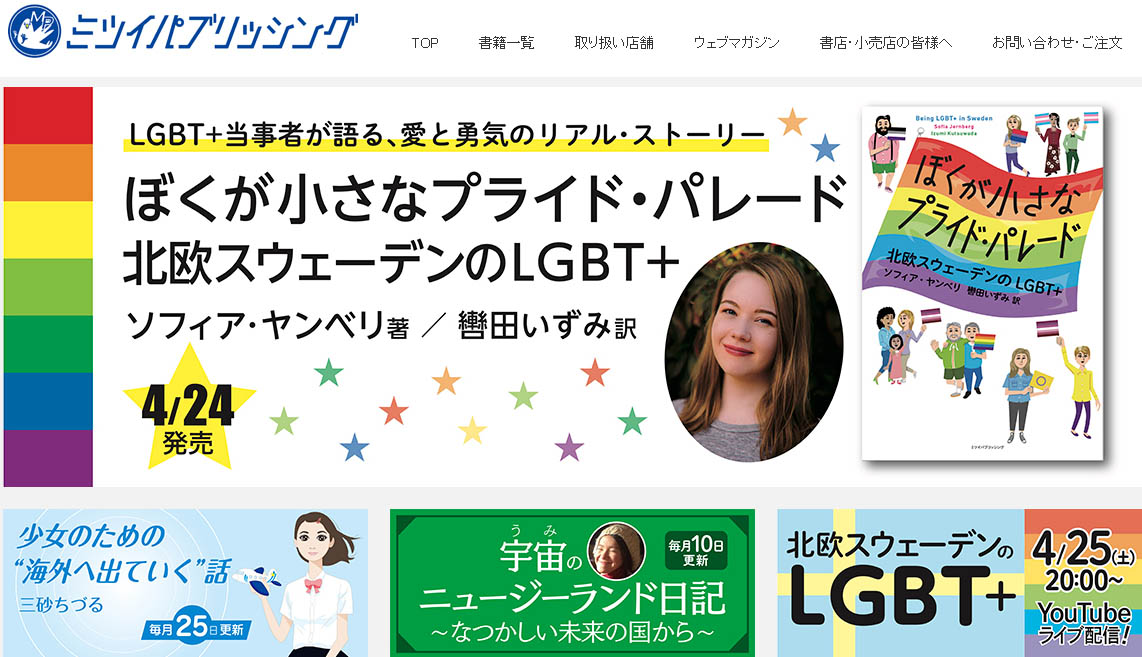
Task: Go to お問い合わせ・ご注文 page
Action: pyautogui.click(x=1057, y=43)
